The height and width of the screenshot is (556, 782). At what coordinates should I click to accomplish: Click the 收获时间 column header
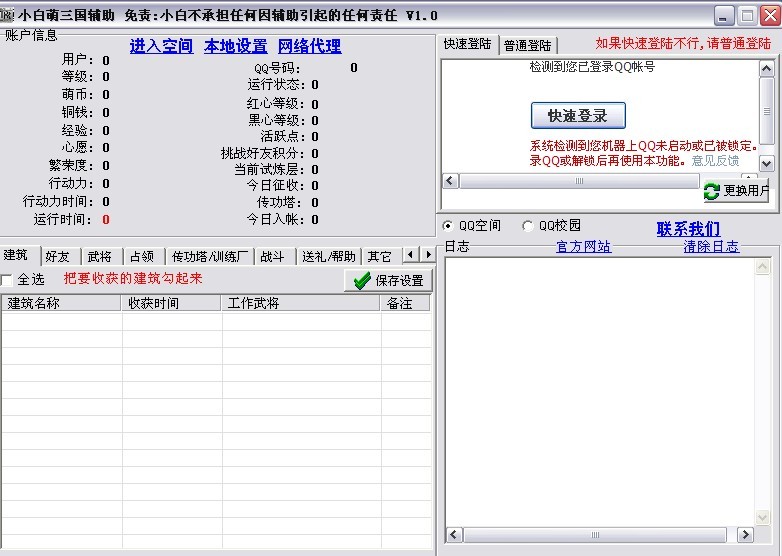(x=154, y=303)
